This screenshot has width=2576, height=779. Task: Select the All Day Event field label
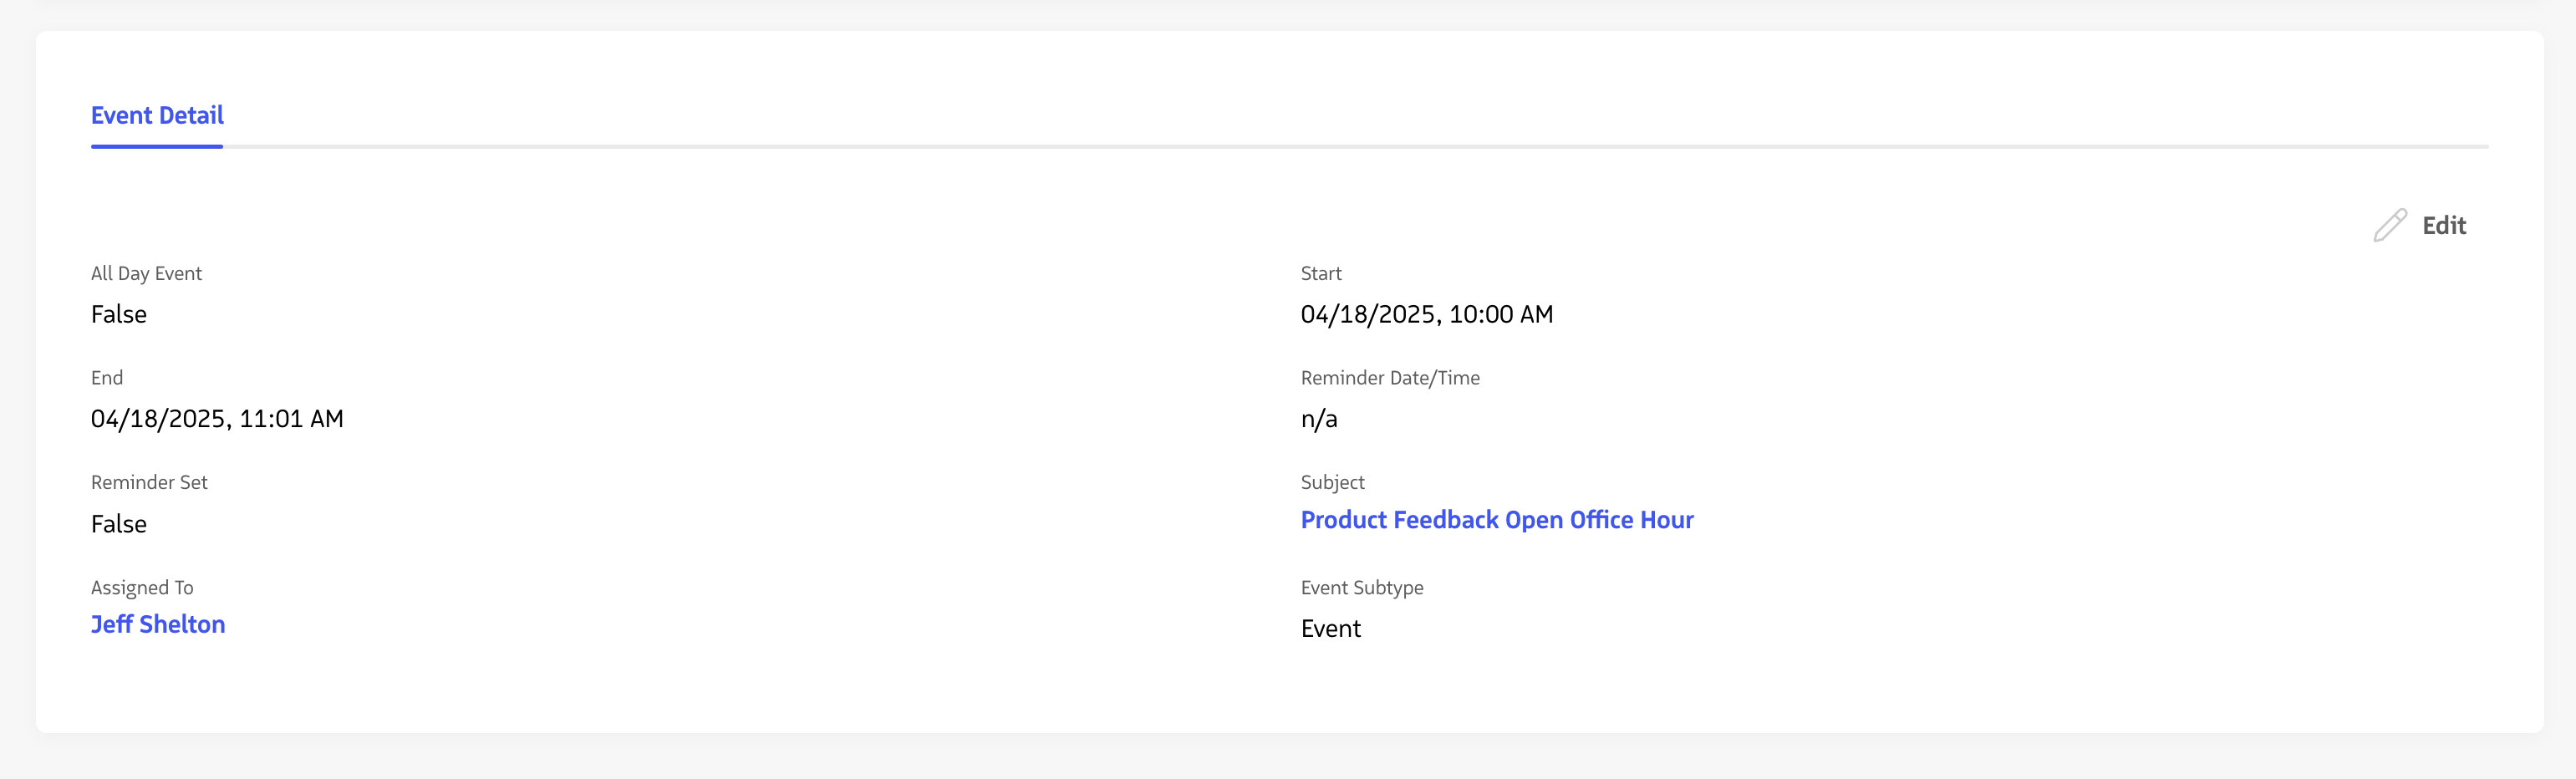tap(146, 273)
